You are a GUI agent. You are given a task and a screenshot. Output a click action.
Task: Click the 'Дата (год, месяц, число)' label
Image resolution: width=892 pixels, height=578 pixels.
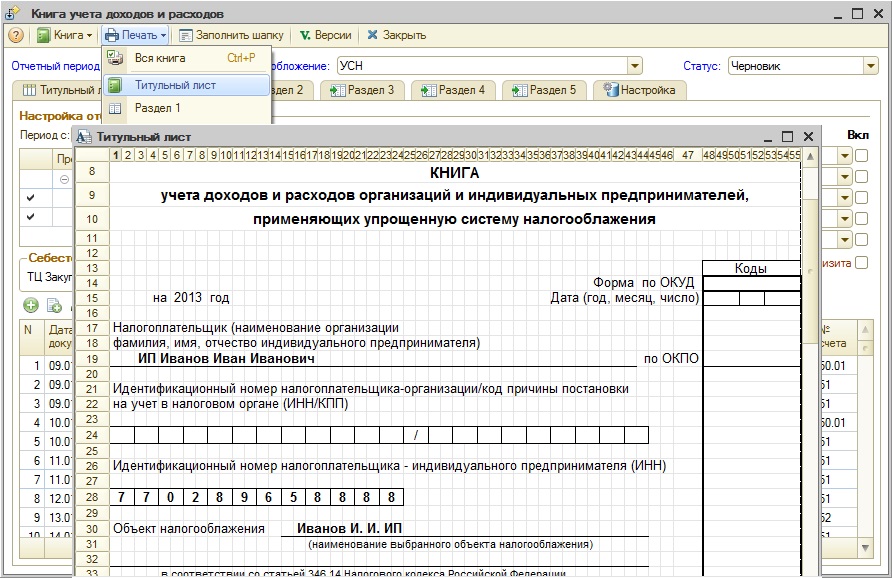[625, 298]
